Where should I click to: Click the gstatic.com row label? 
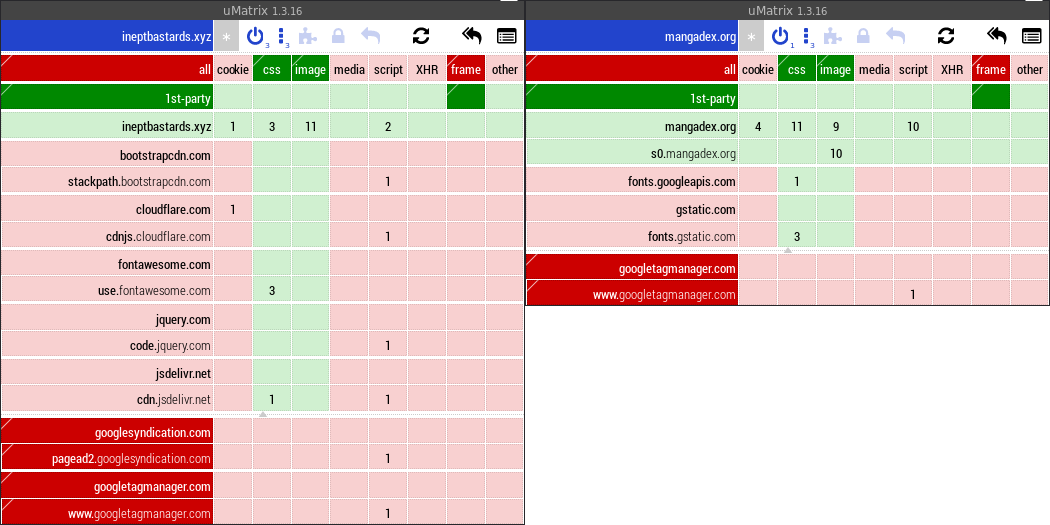pyautogui.click(x=632, y=210)
